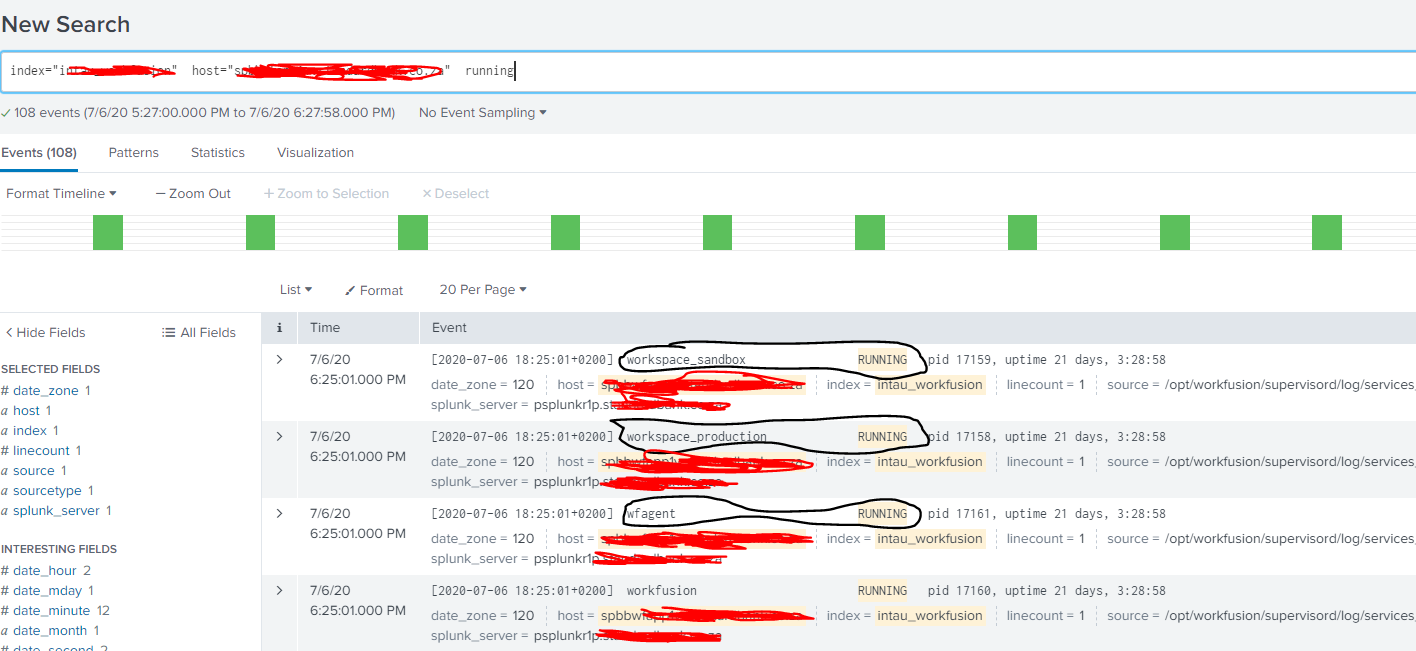Click Zoom Out on the timeline
This screenshot has width=1416, height=651.
pos(192,193)
